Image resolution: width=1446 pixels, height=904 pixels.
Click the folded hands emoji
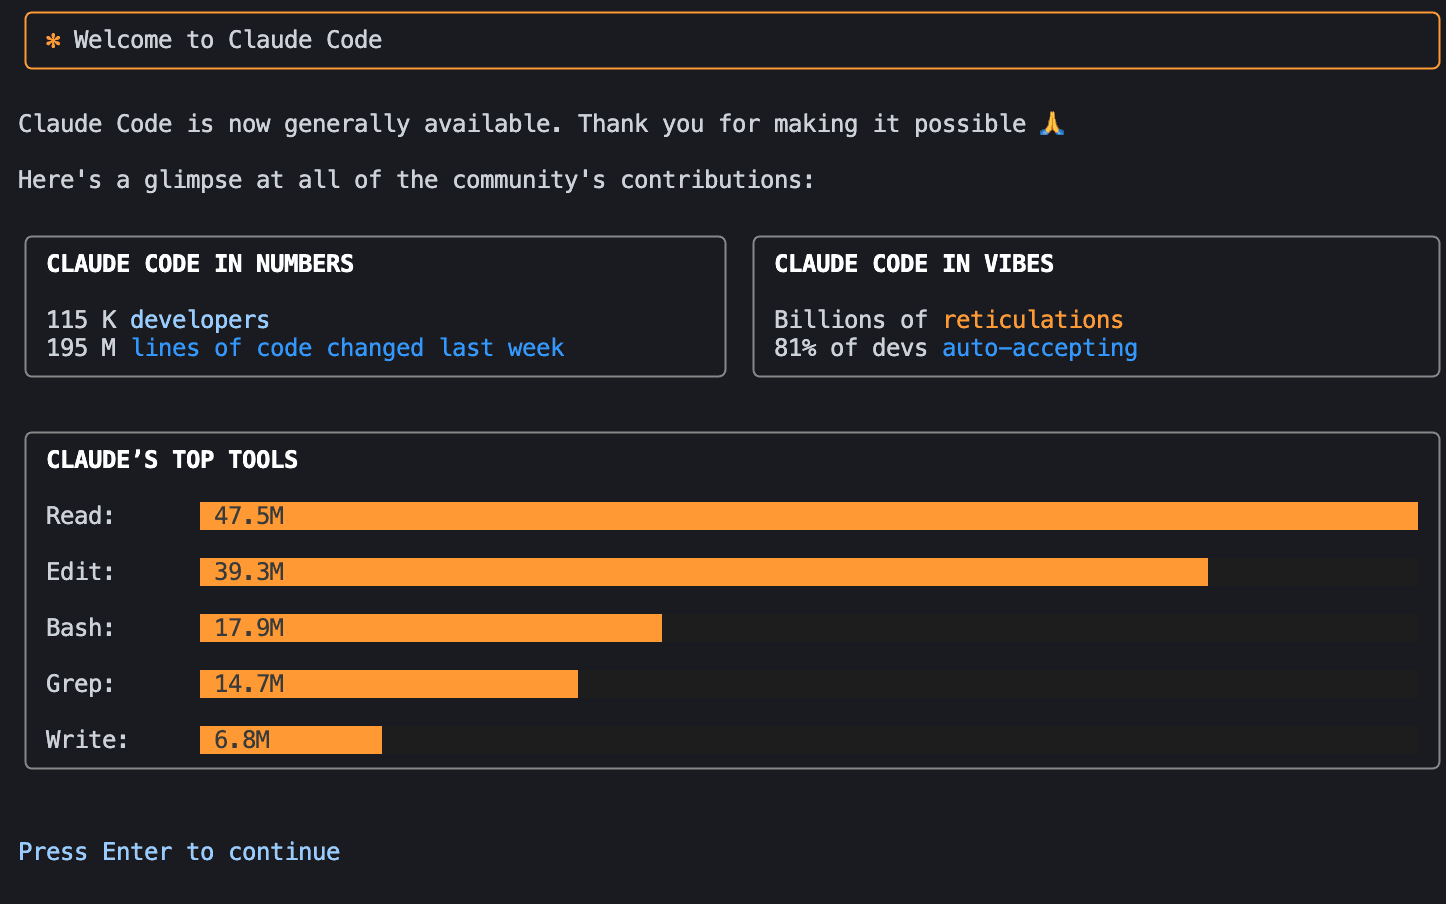(1052, 123)
